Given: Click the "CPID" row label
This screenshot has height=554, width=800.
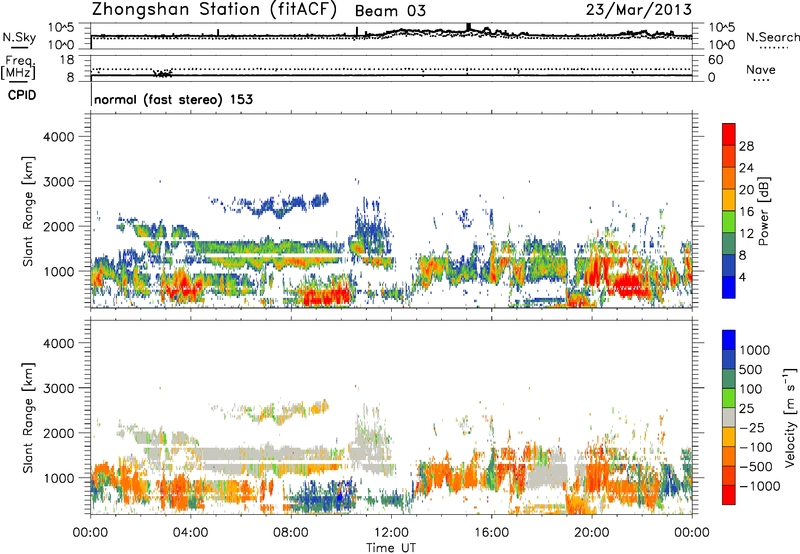Looking at the screenshot, I should tap(22, 95).
